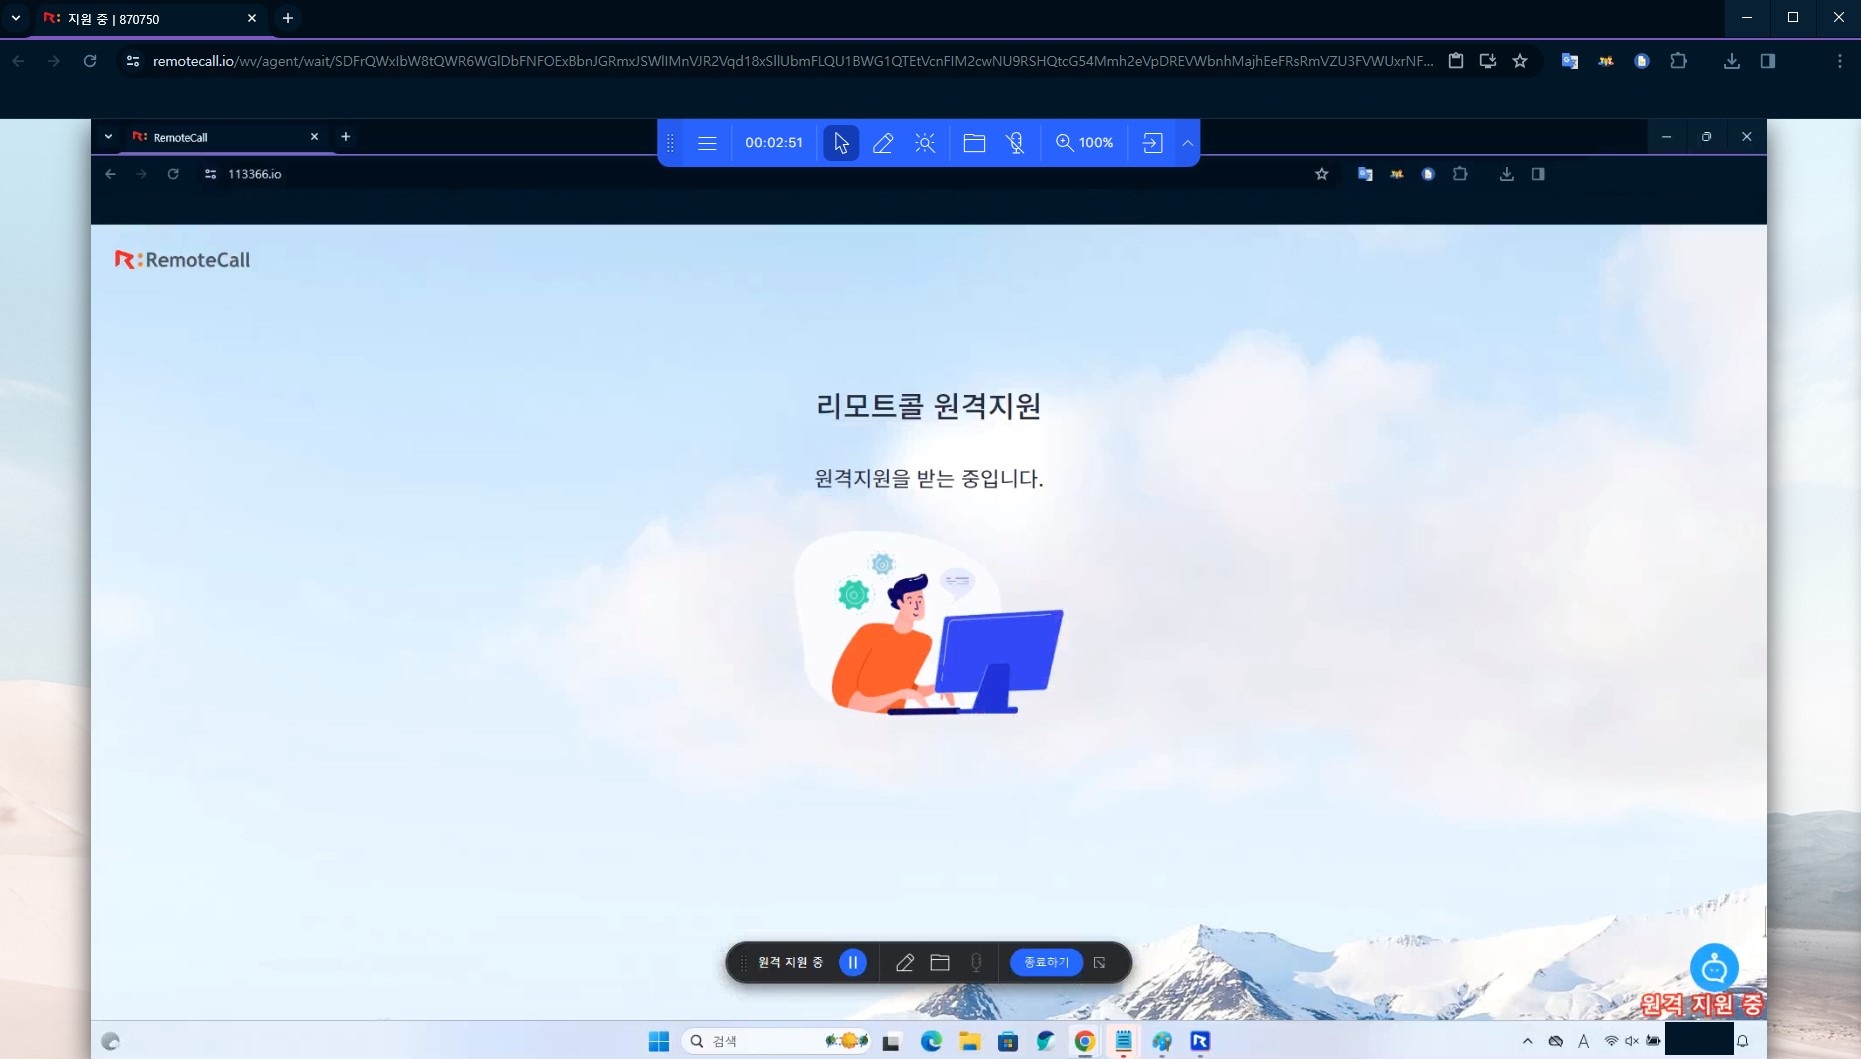
Task: Open the drawing tool on the bottom support bar
Action: point(904,962)
